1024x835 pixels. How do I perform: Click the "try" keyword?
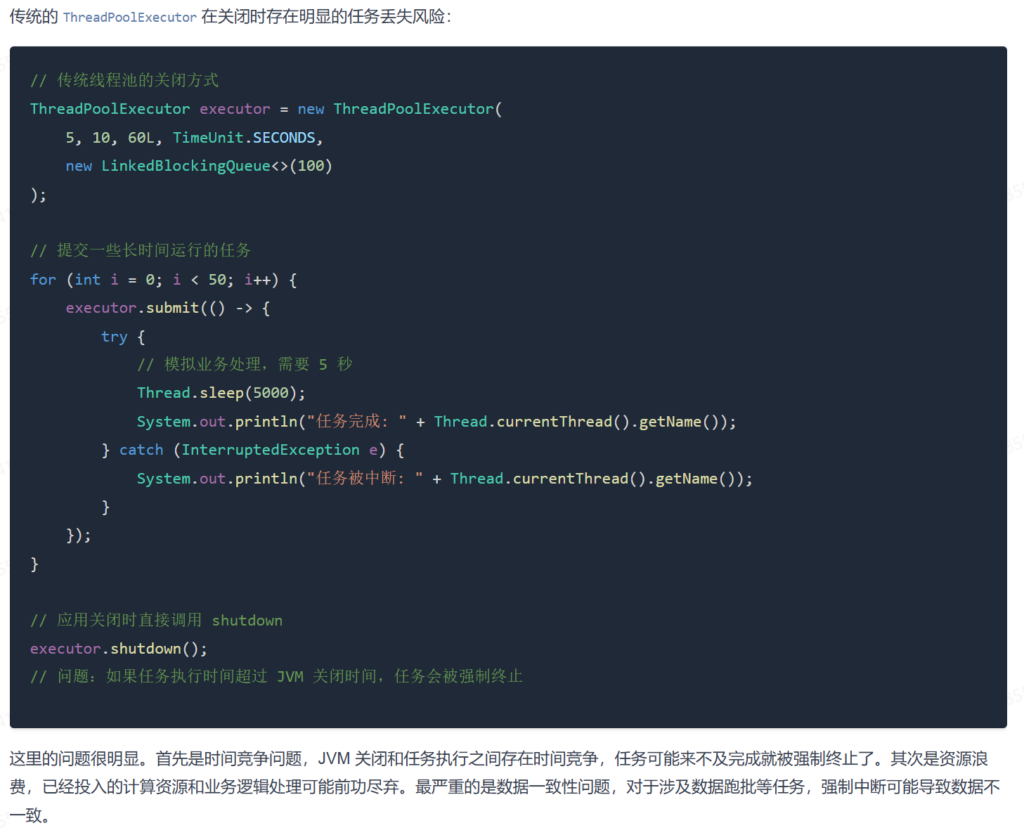click(114, 336)
